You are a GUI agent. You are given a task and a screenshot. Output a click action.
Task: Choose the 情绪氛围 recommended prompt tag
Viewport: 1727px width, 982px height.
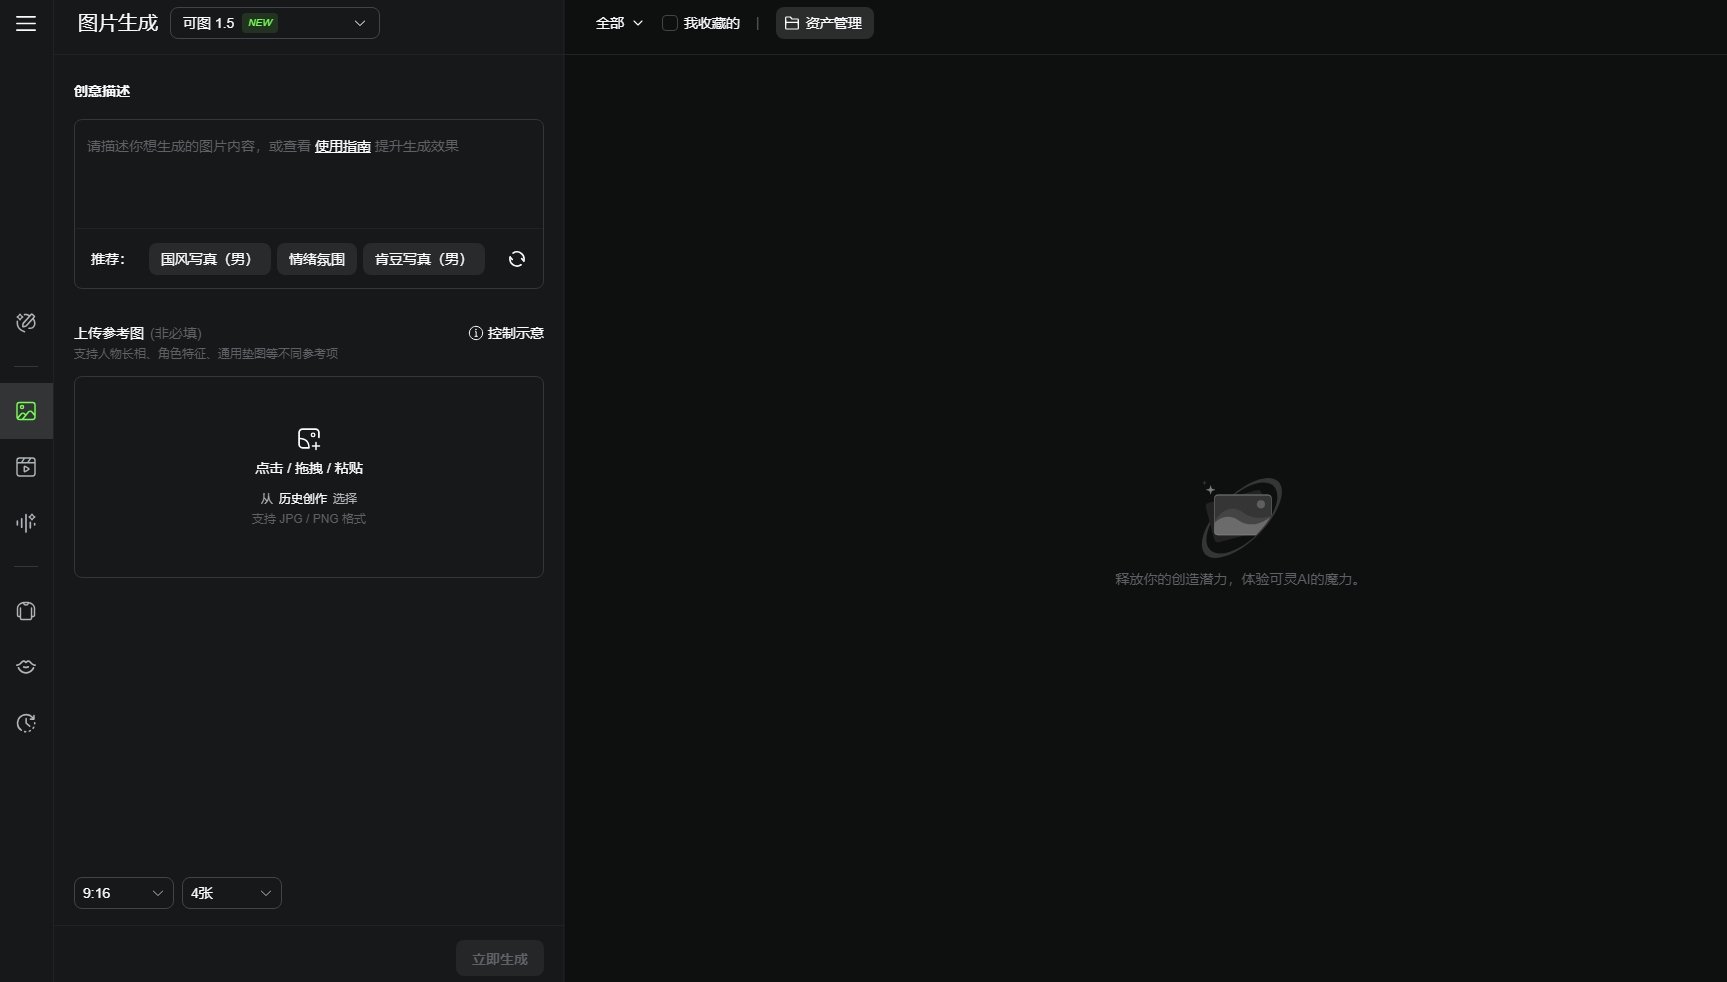316,259
